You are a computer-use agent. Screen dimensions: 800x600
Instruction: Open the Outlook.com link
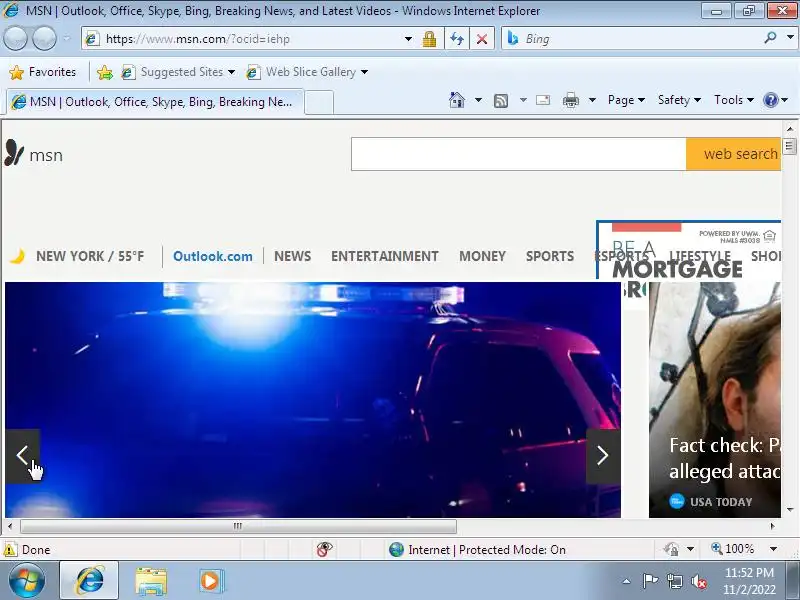point(213,256)
